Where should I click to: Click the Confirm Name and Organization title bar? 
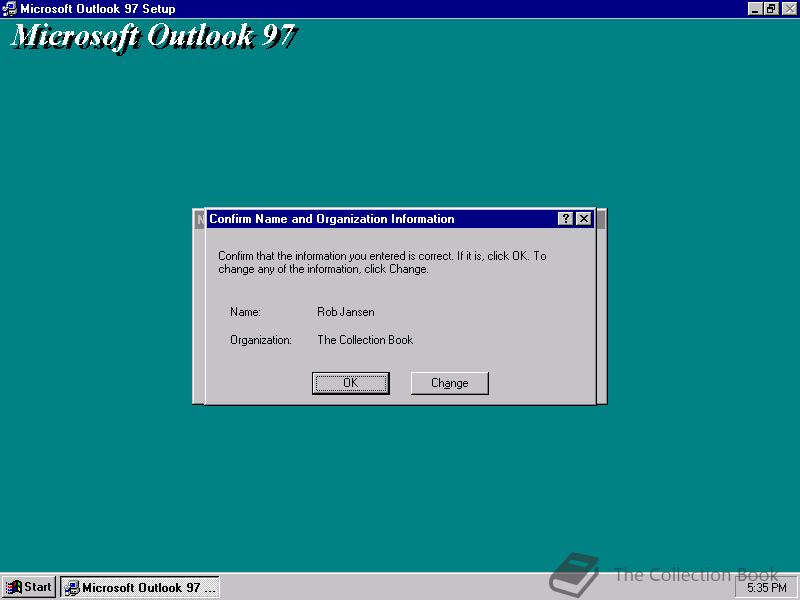pyautogui.click(x=382, y=219)
